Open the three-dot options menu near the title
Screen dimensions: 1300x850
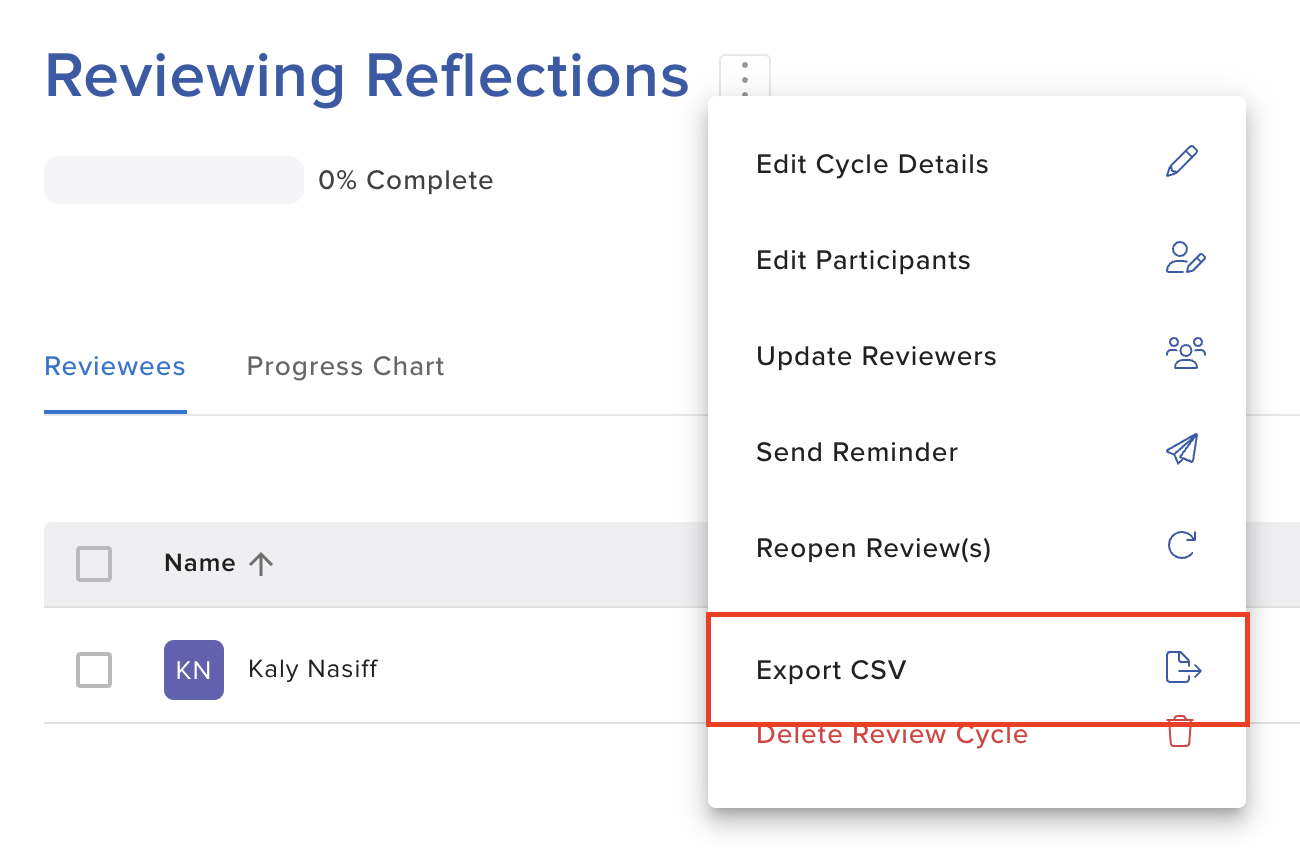click(x=744, y=77)
